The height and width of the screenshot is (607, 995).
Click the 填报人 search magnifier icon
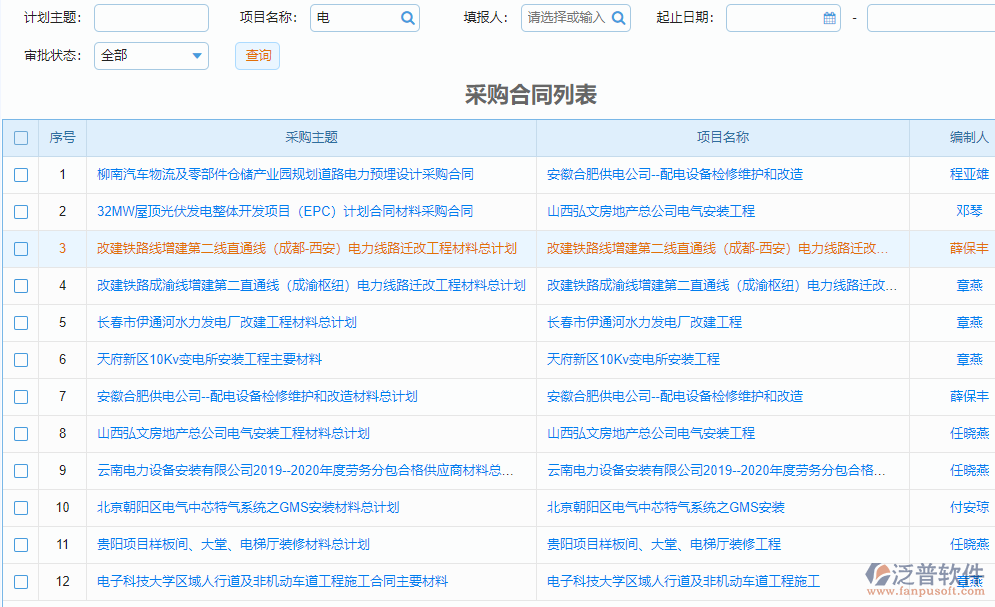click(x=618, y=18)
